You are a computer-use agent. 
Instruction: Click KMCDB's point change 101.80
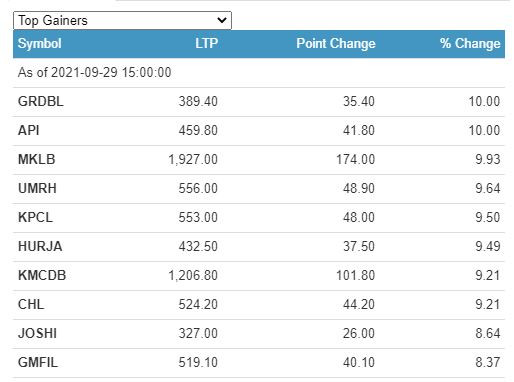pos(356,275)
